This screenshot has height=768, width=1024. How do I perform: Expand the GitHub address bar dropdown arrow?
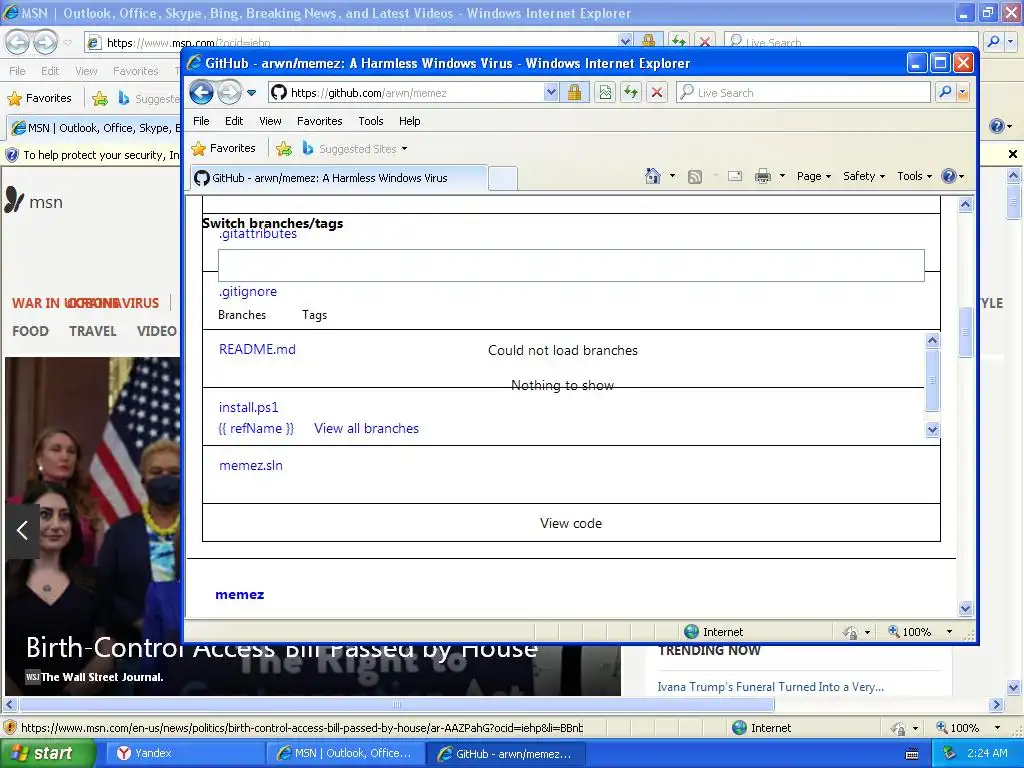point(551,93)
